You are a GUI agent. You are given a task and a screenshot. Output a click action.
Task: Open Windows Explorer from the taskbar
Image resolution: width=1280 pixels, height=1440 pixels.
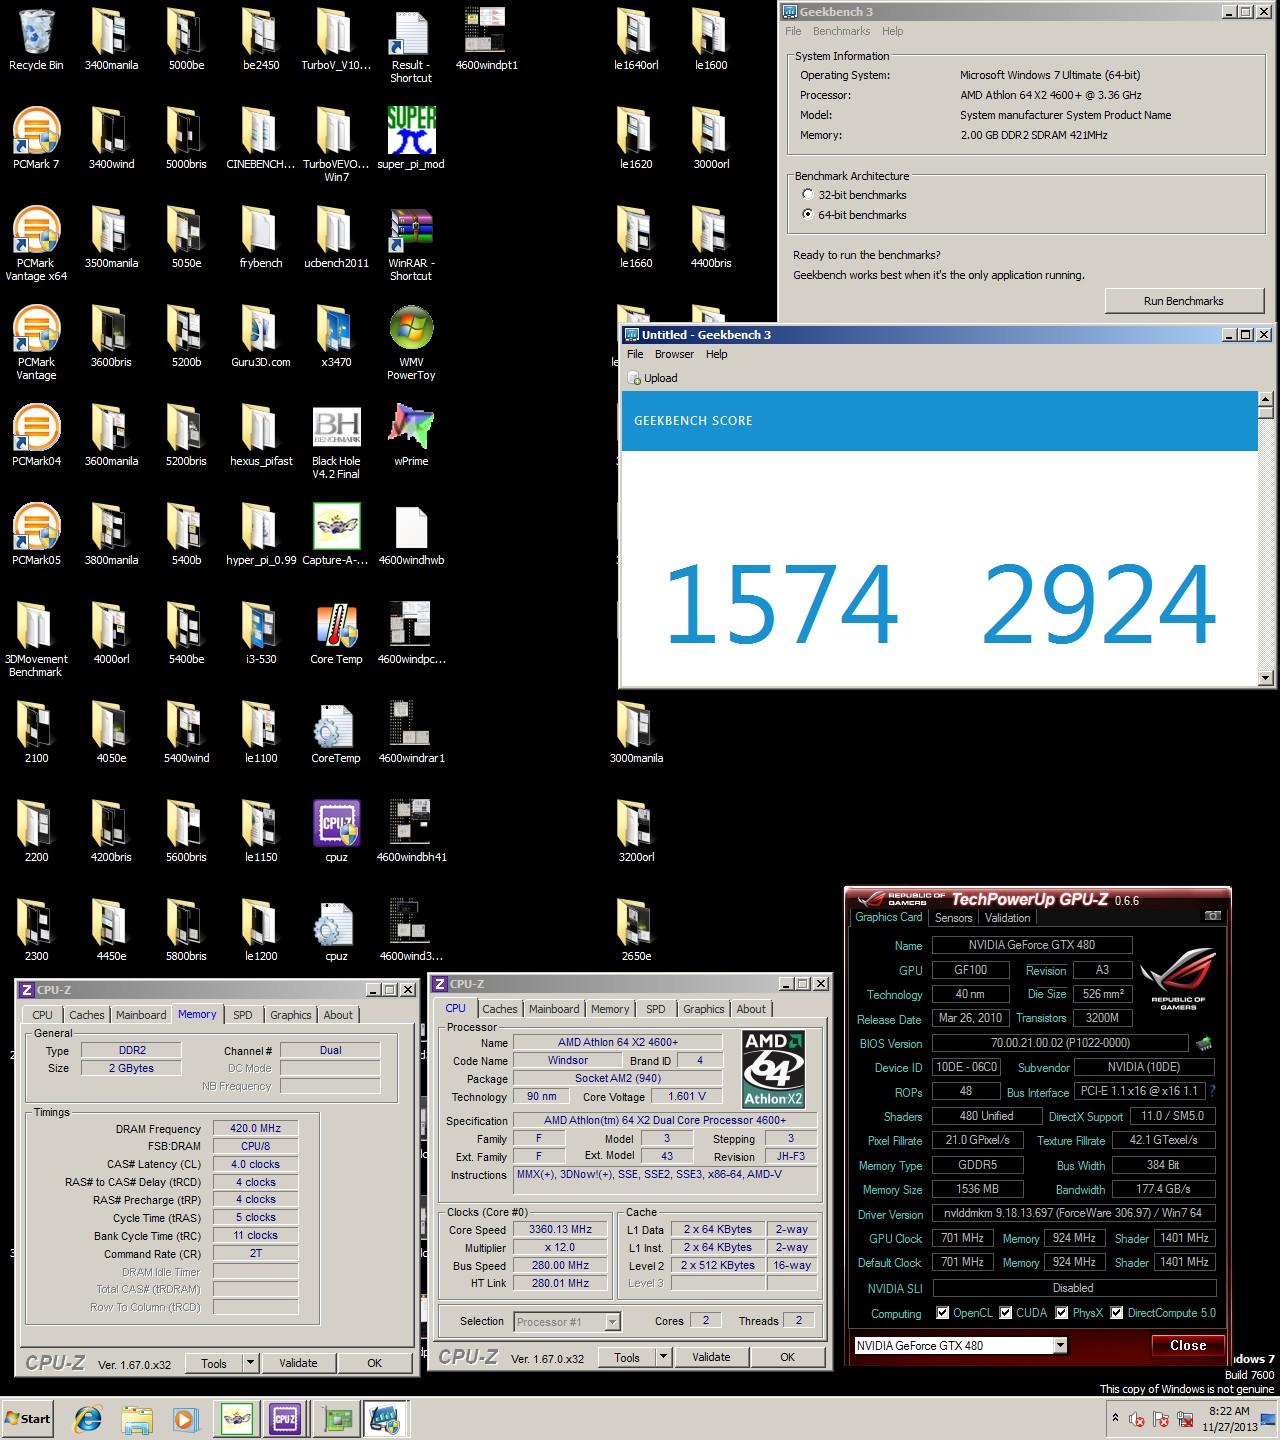click(x=136, y=1419)
